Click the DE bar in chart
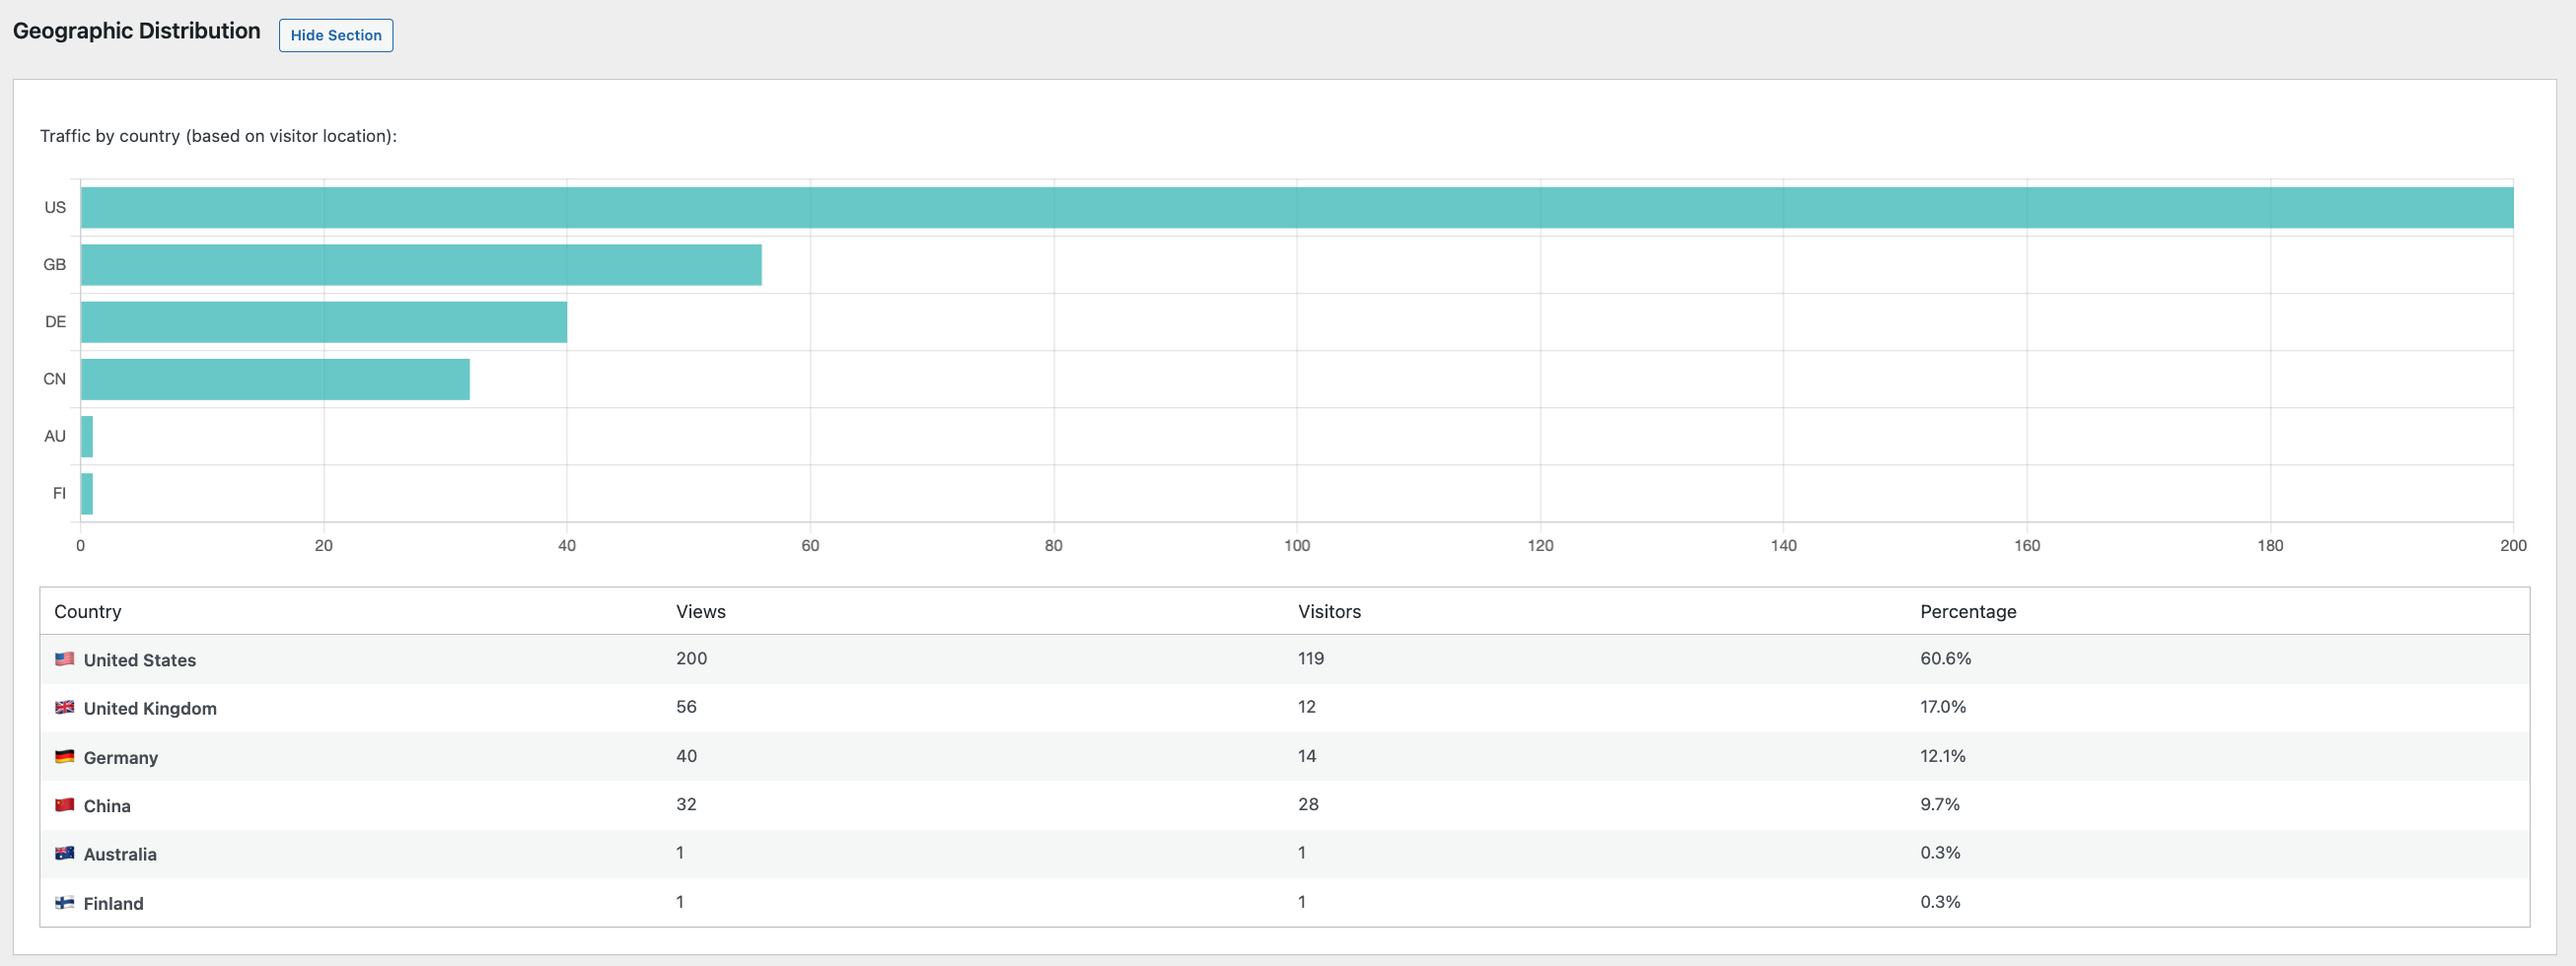The height and width of the screenshot is (966, 2576). pyautogui.click(x=323, y=322)
